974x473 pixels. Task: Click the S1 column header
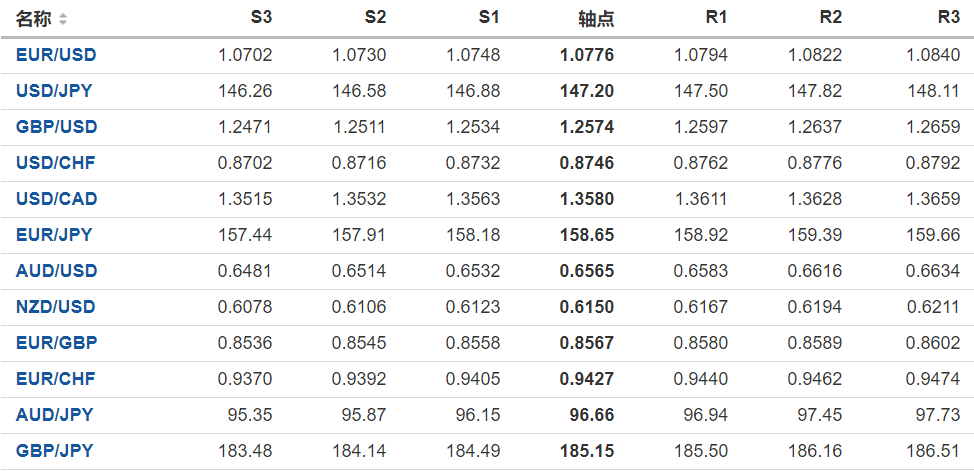(488, 18)
